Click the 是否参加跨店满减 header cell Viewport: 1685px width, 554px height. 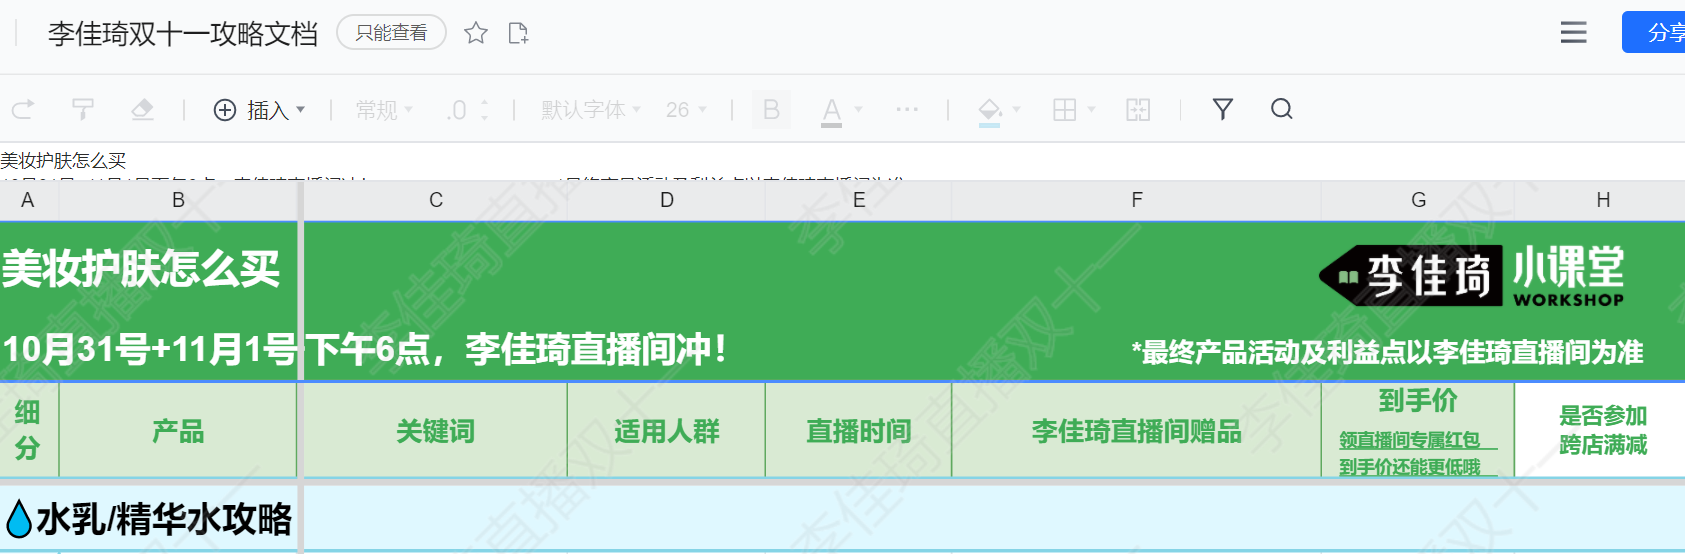1602,431
